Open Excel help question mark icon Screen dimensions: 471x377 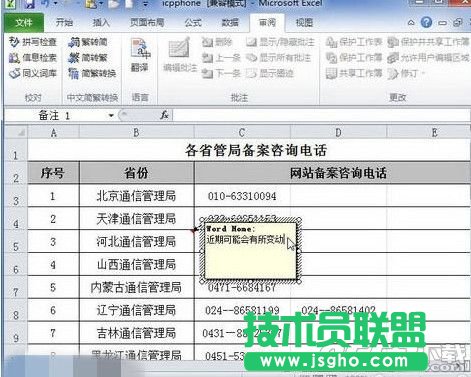click(x=426, y=23)
